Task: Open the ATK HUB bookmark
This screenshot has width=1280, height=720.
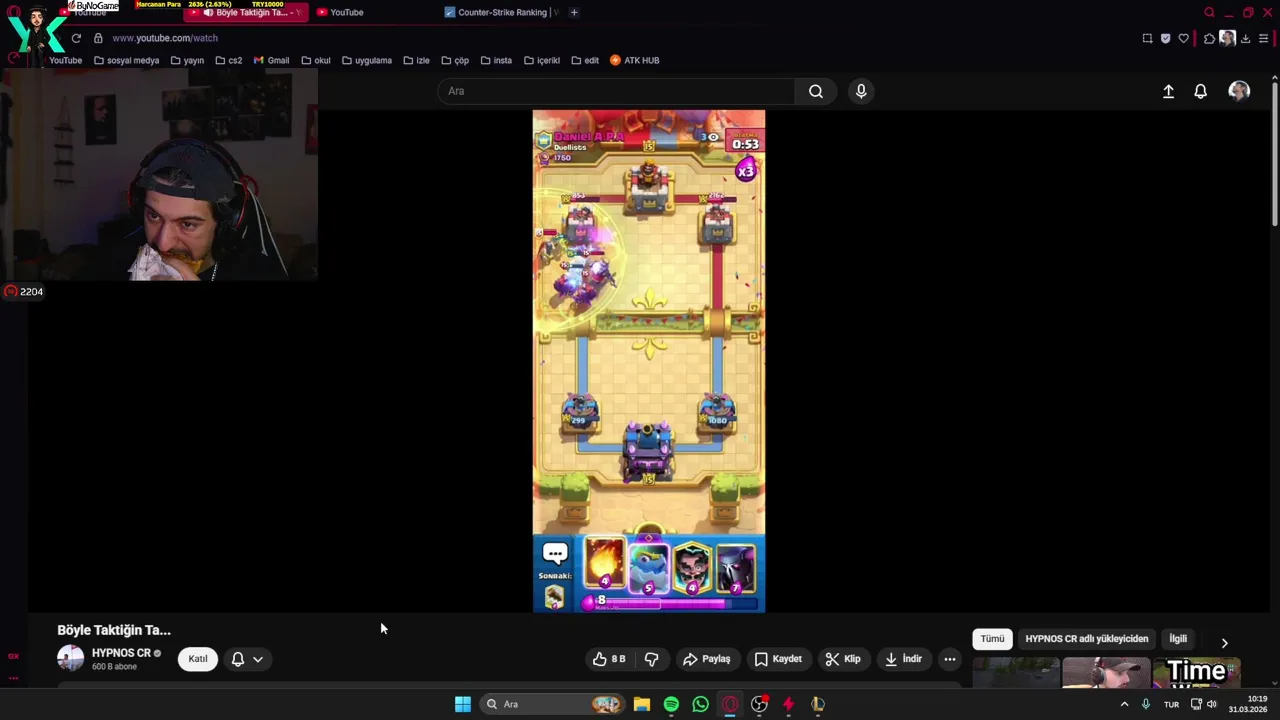Action: click(x=634, y=60)
